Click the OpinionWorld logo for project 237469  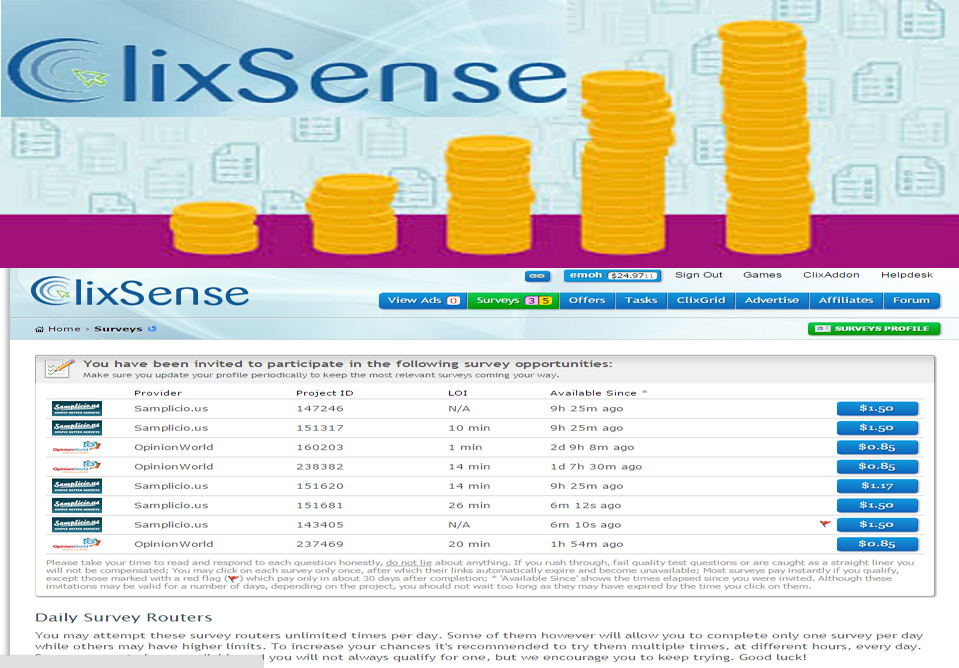[77, 544]
